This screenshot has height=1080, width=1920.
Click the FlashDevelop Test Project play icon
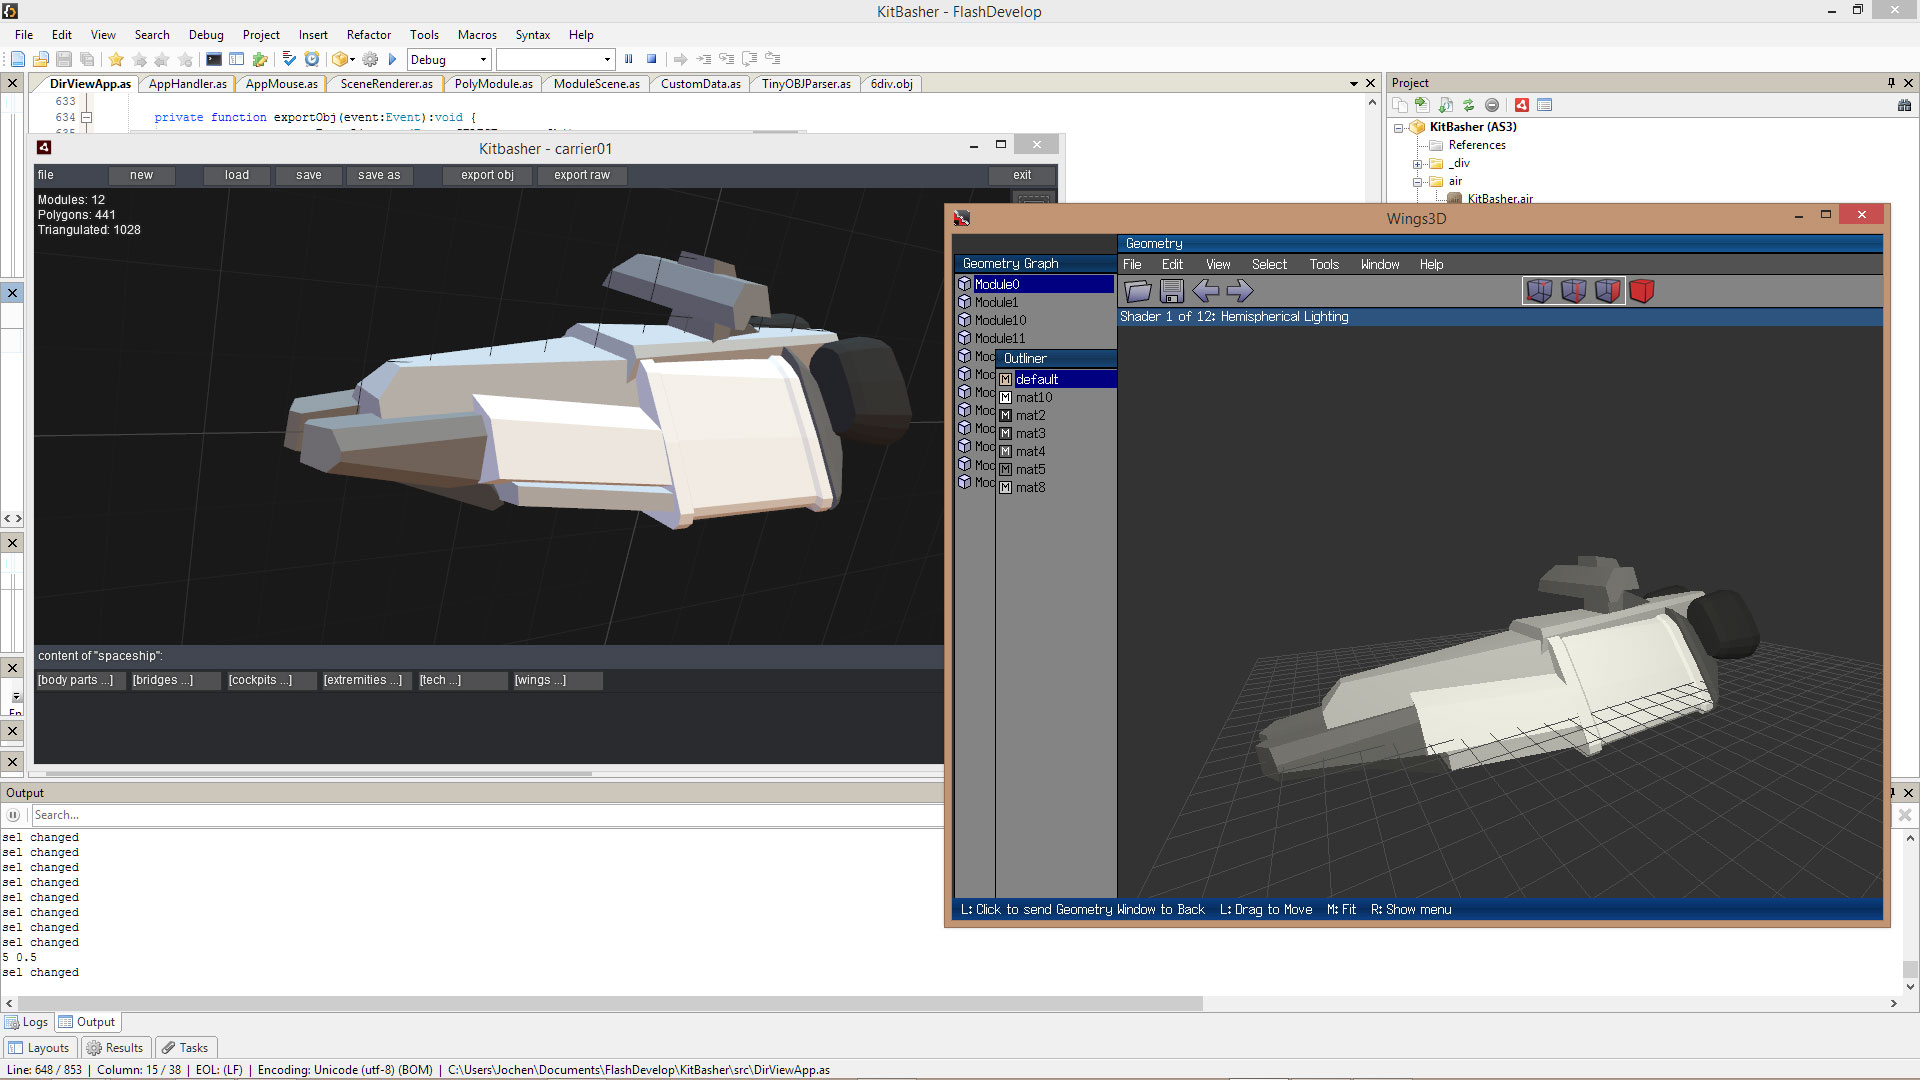point(393,59)
